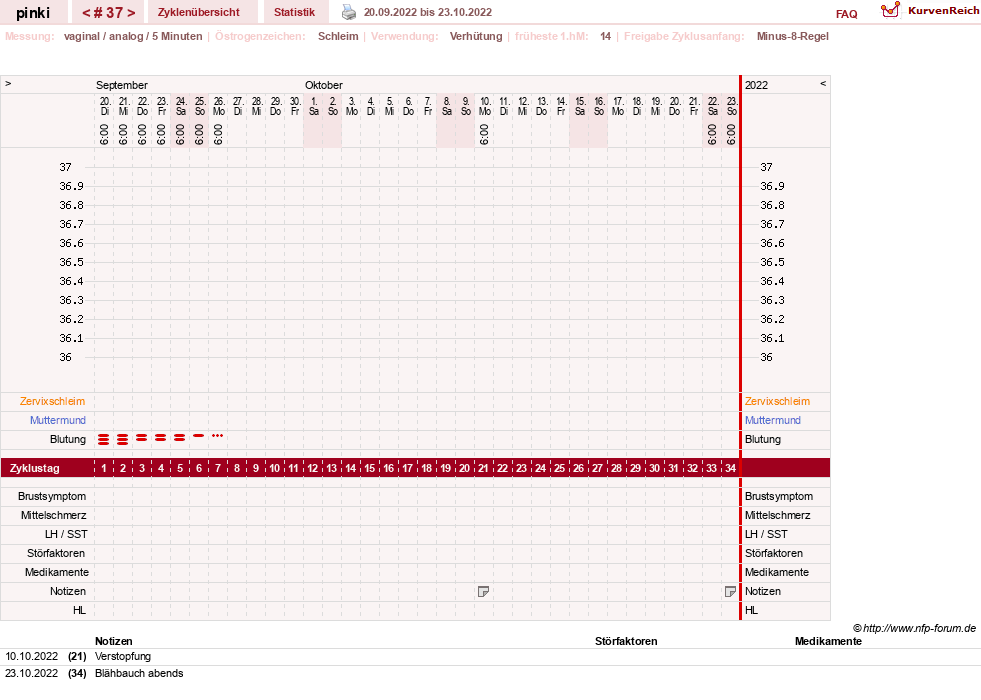
Task: Expand chart with left '>' arrow
Action: pos(8,83)
